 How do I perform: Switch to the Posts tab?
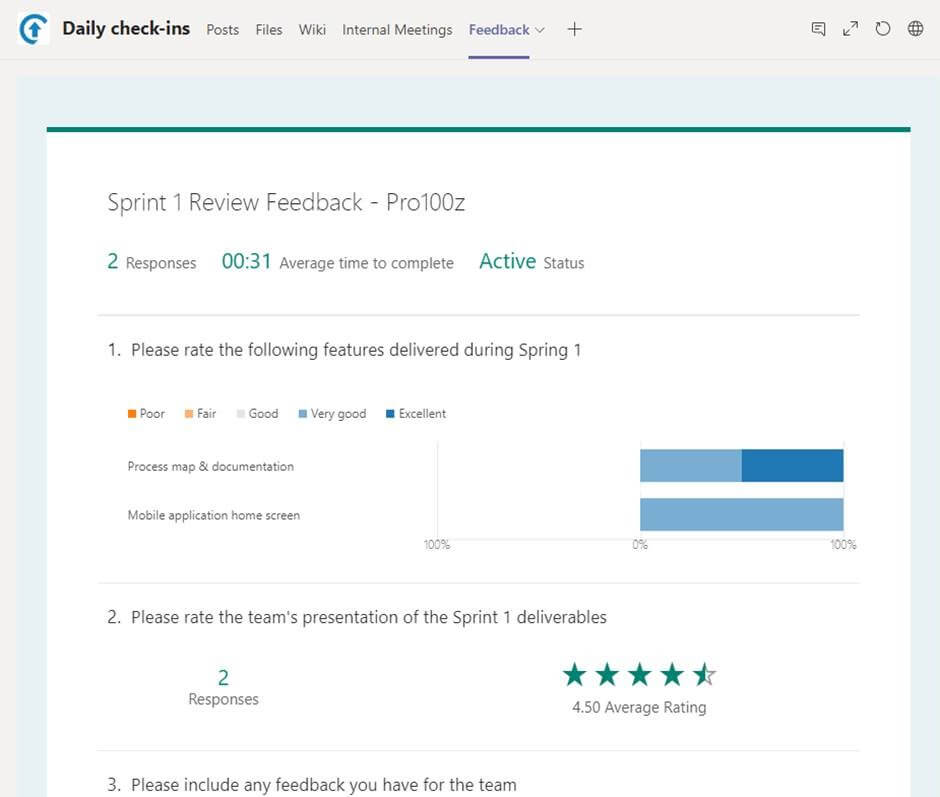[222, 29]
